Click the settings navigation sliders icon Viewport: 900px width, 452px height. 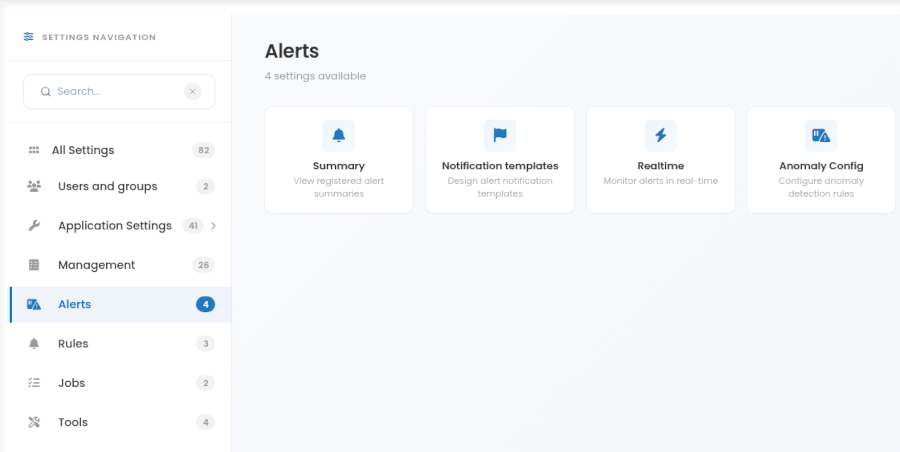(28, 37)
